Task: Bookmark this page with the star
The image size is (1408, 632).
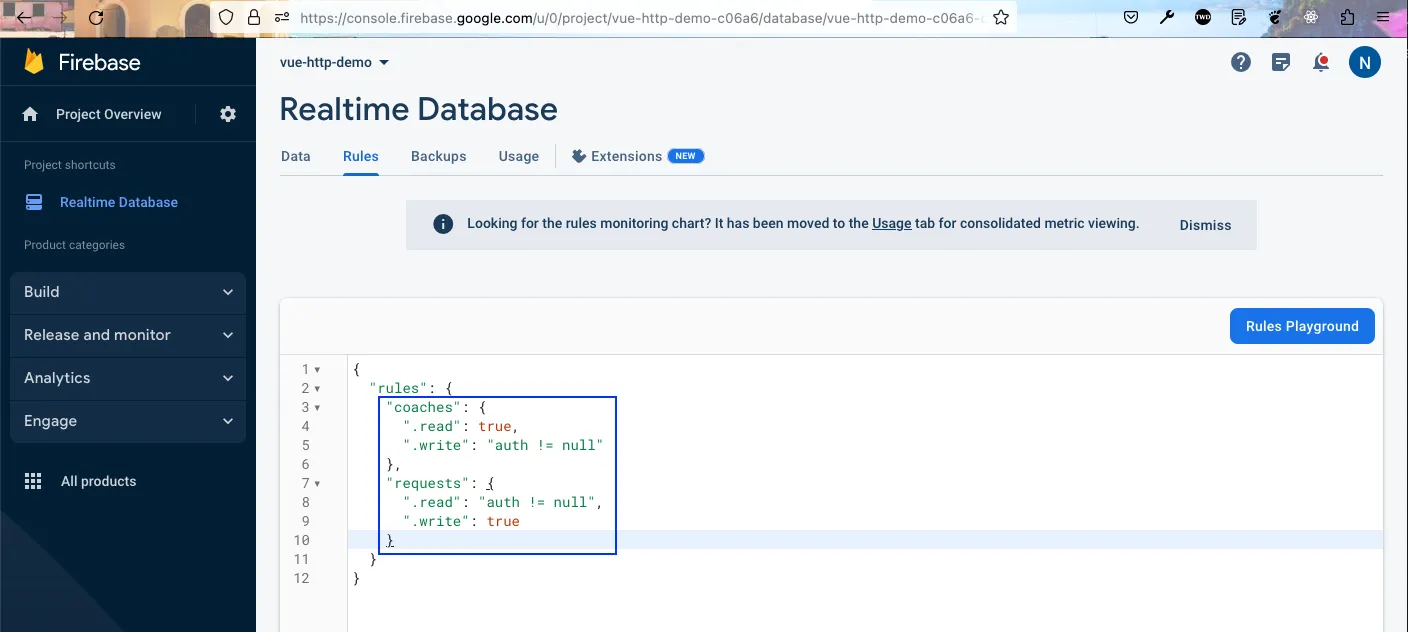Action: [1001, 18]
